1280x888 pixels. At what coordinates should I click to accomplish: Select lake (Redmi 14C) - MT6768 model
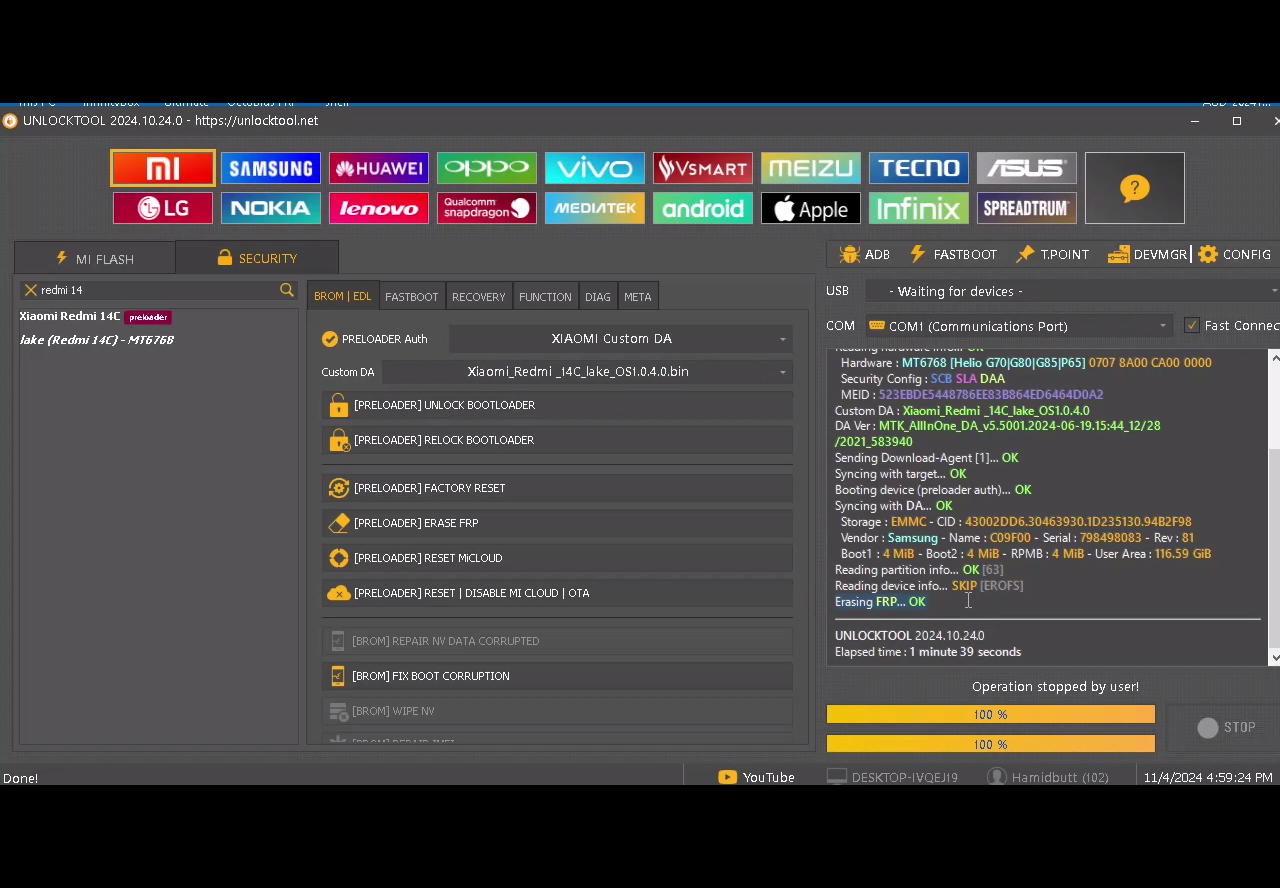coord(97,340)
